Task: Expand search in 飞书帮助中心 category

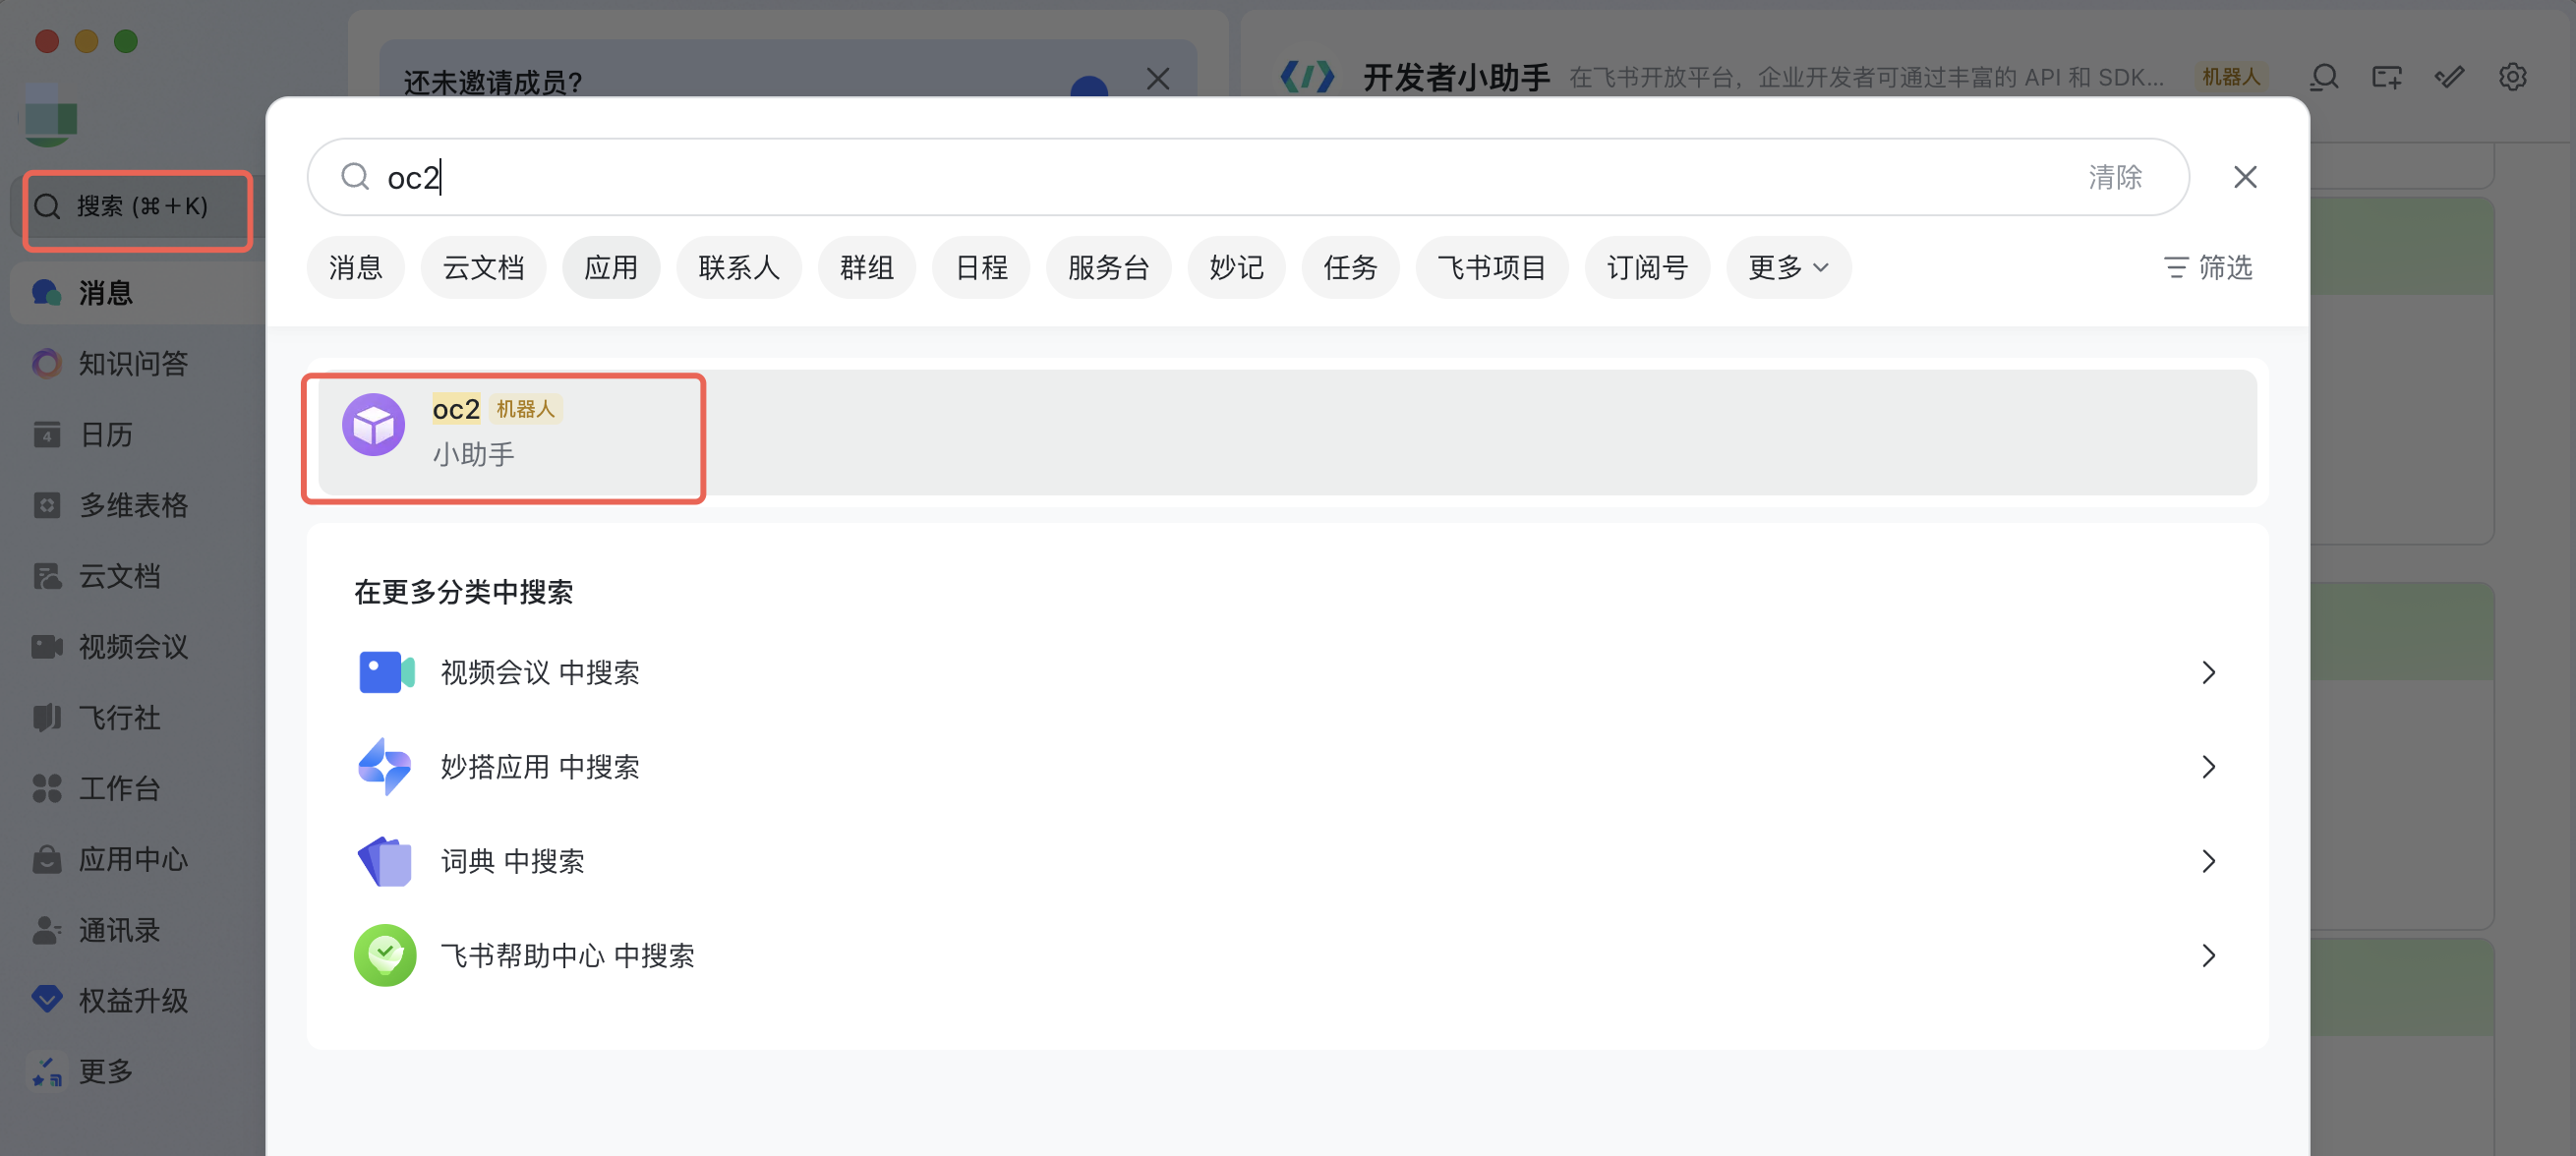Action: 2208,955
